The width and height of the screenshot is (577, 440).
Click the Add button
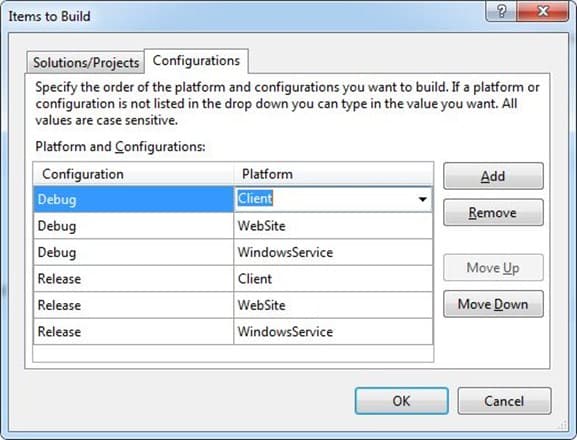[x=493, y=176]
